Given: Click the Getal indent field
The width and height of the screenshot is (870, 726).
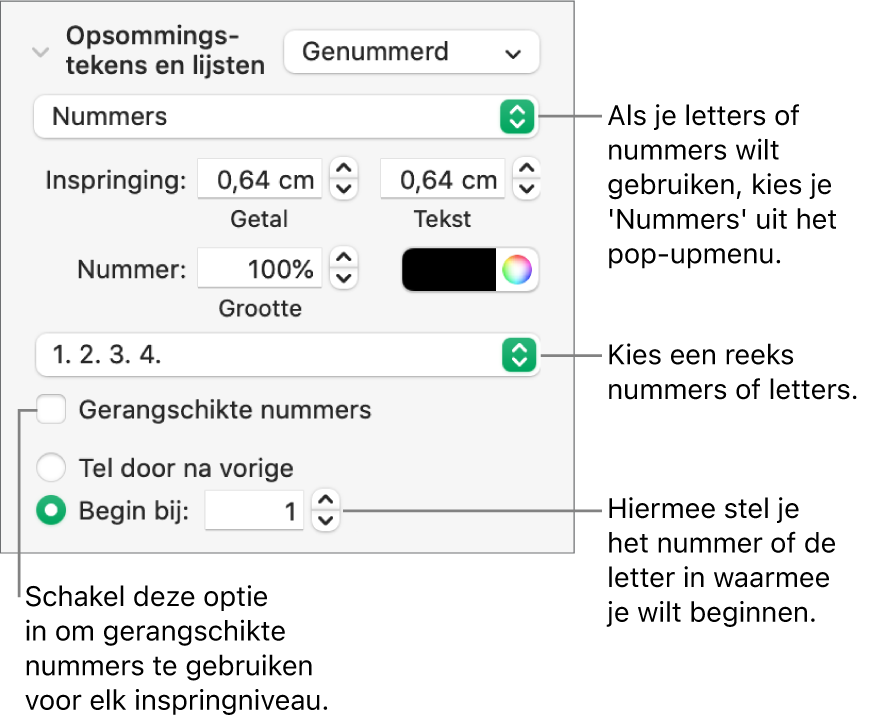Looking at the screenshot, I should [x=260, y=180].
